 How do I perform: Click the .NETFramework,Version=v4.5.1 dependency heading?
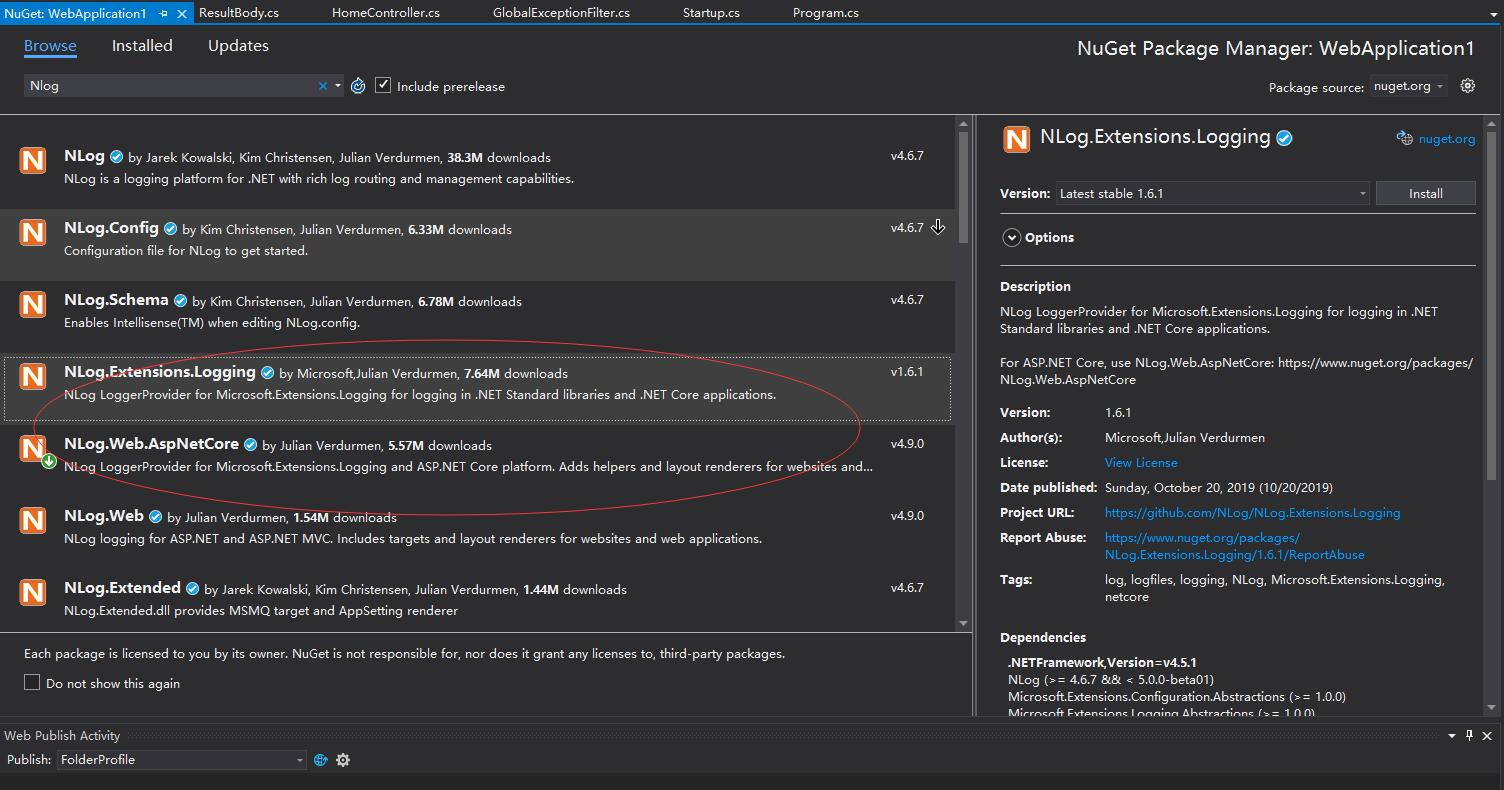click(x=1102, y=662)
